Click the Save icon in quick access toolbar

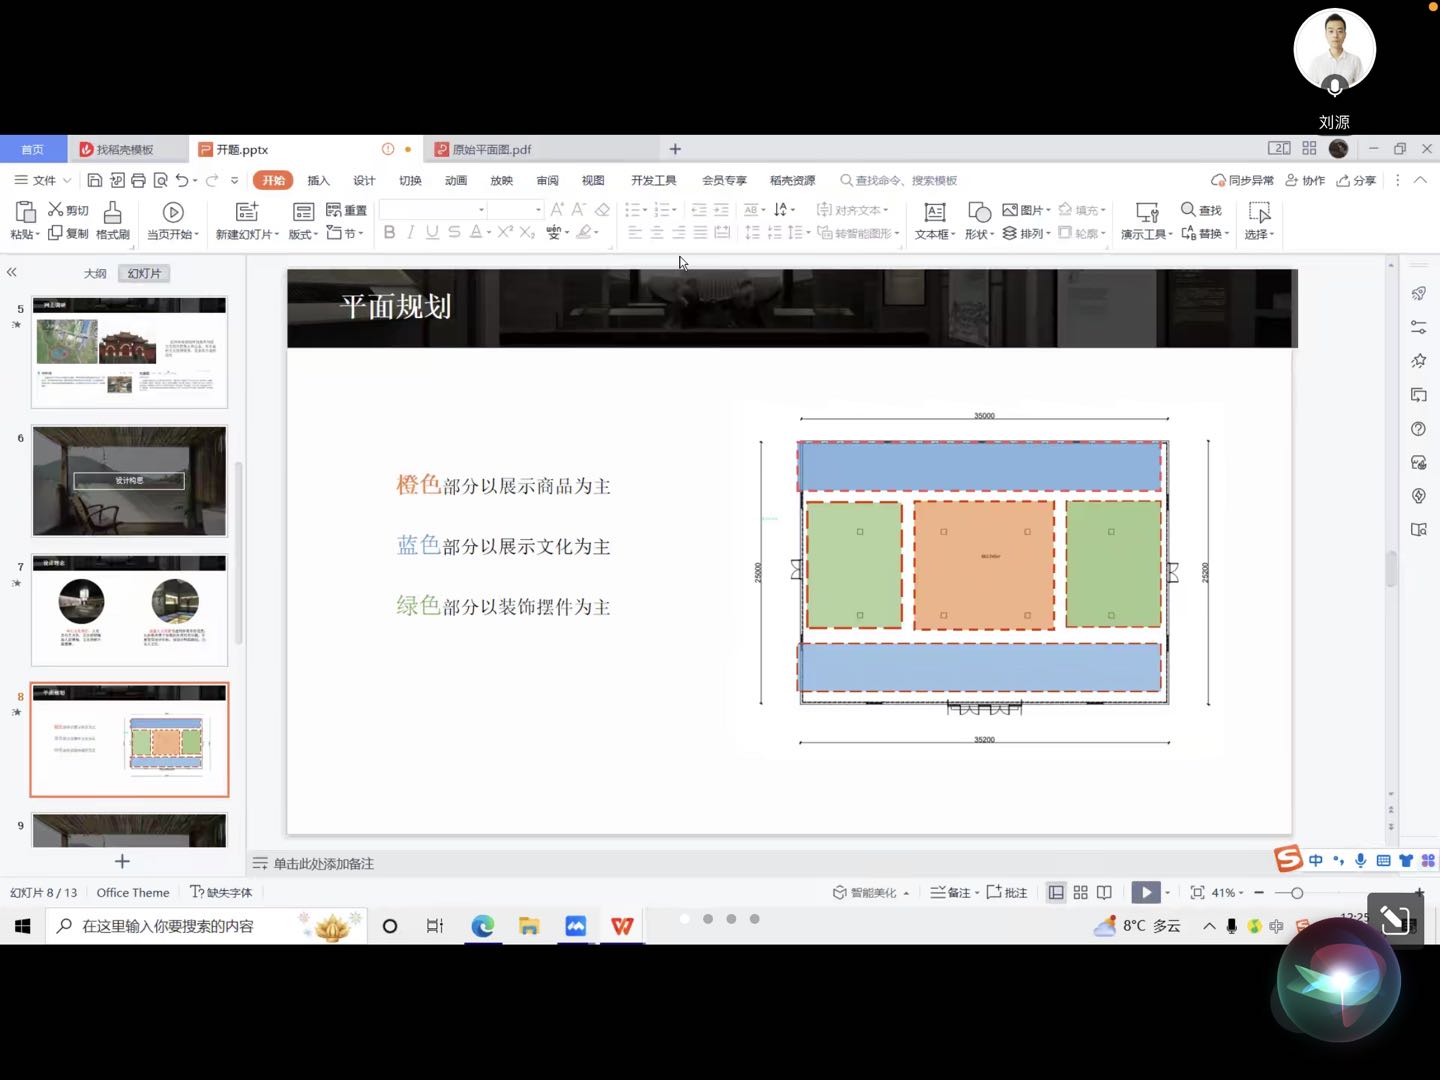[x=95, y=180]
